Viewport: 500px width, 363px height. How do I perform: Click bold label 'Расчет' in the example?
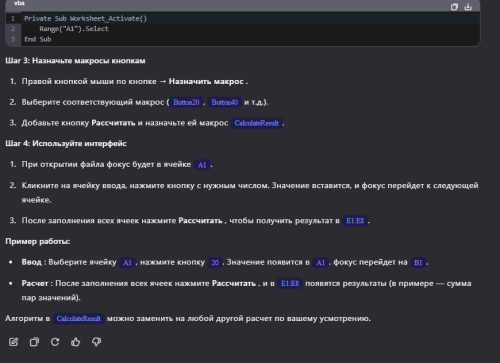coord(35,283)
